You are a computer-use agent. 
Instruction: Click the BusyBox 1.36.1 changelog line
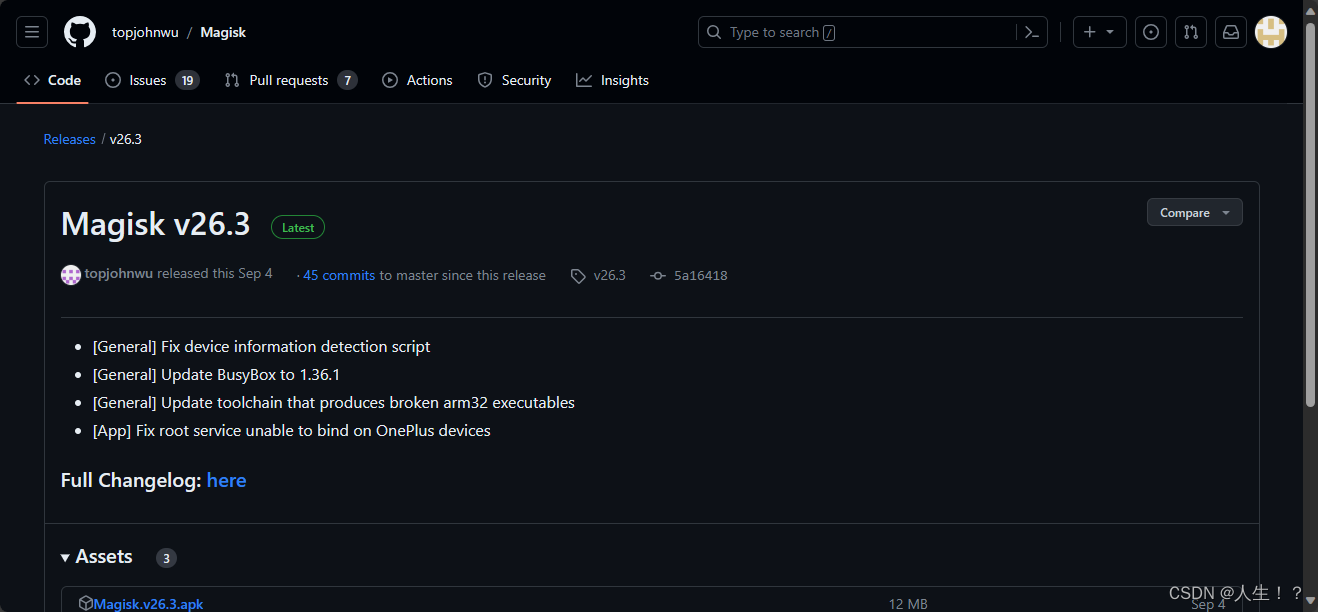point(217,375)
